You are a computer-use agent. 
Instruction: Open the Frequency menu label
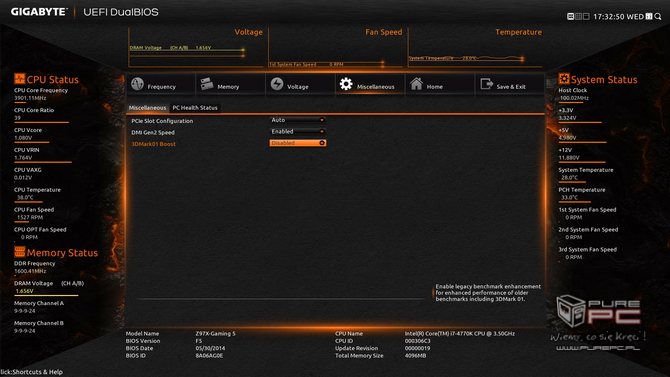162,87
